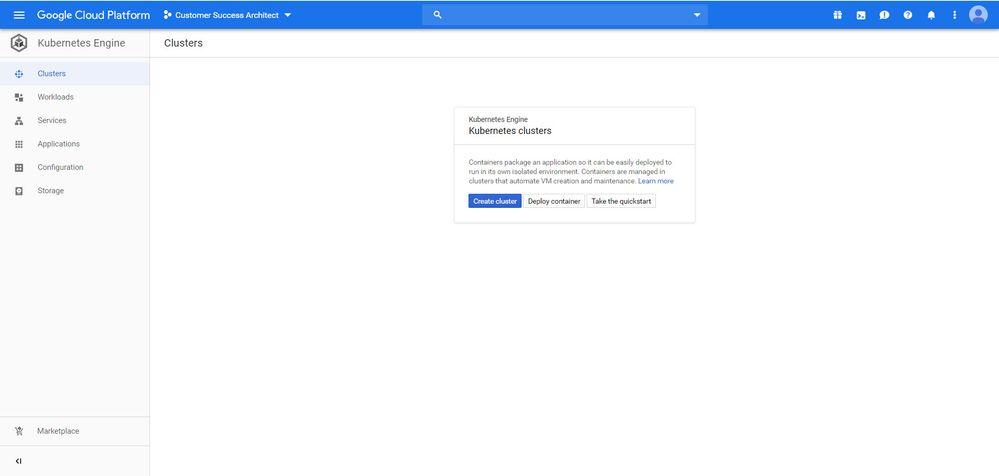Open Applications in the sidebar
The width and height of the screenshot is (999, 476).
75,144
